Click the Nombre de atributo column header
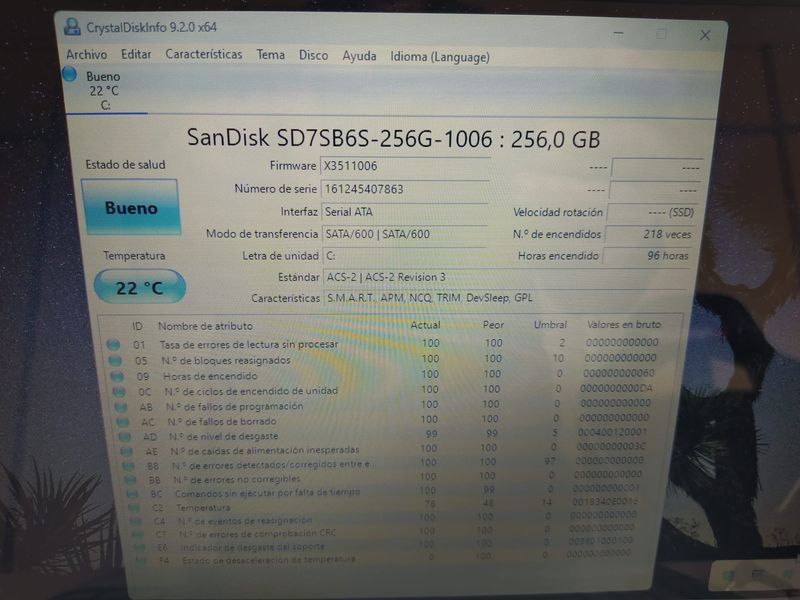This screenshot has height=600, width=800. pos(205,326)
